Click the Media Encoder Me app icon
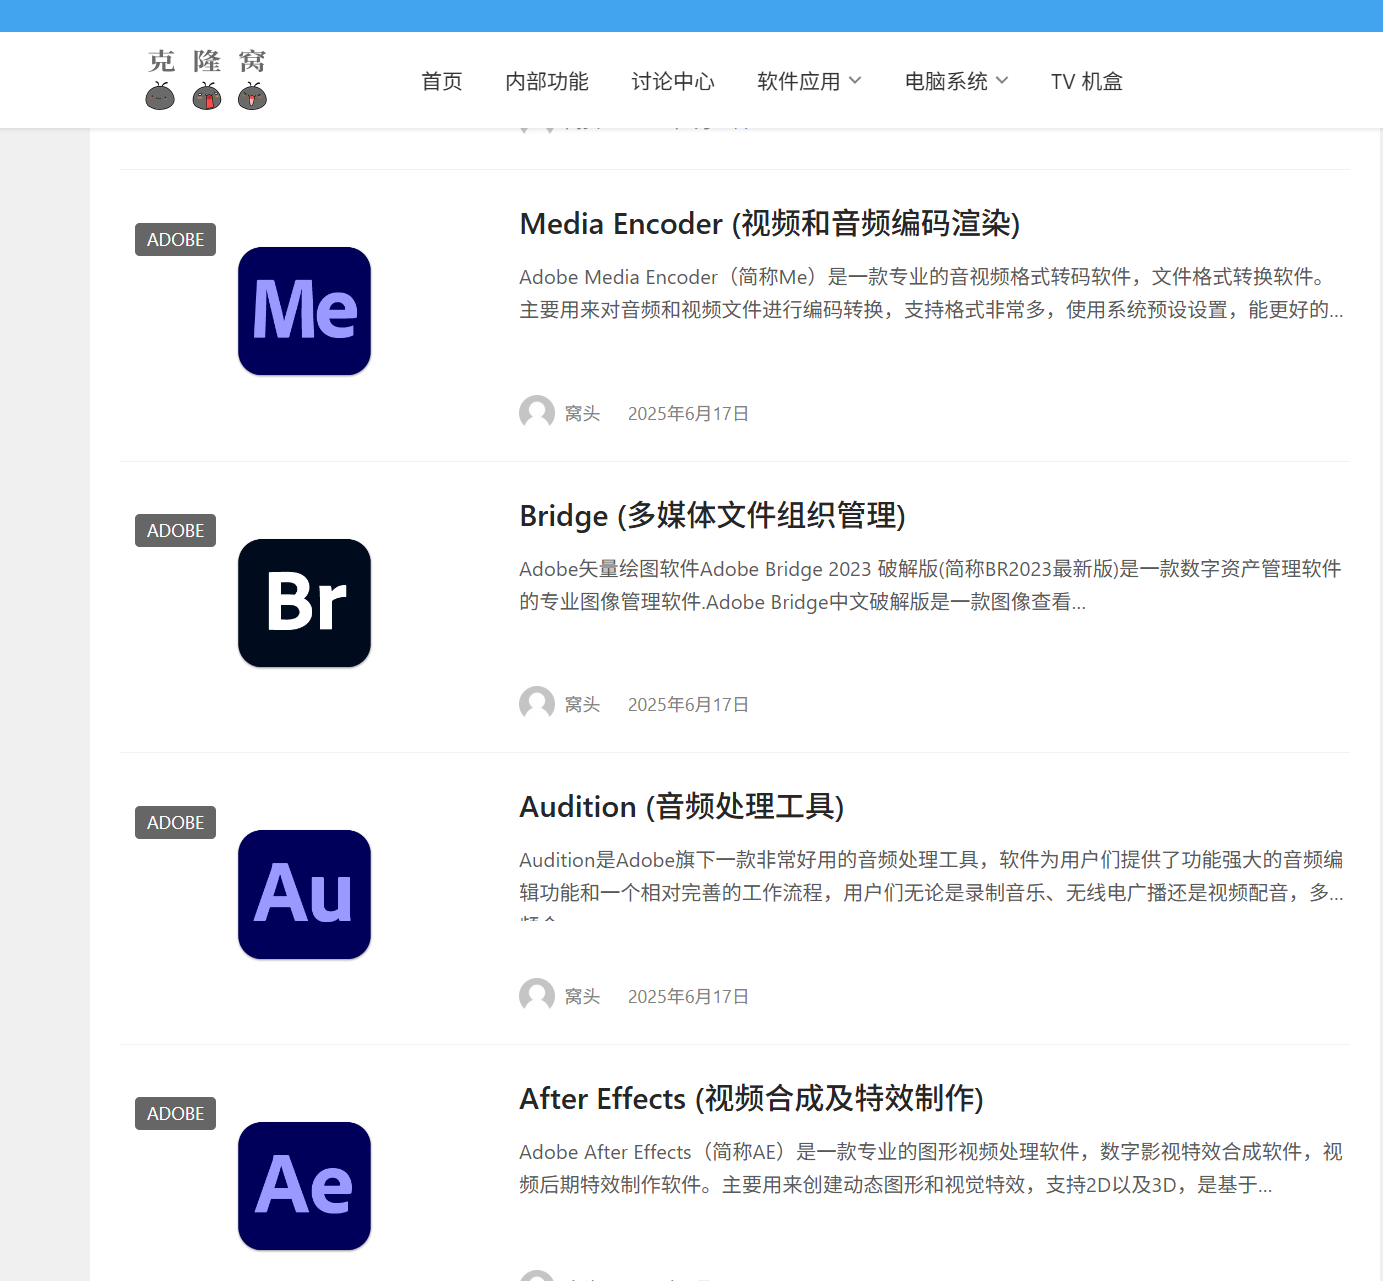The height and width of the screenshot is (1281, 1383). click(x=304, y=311)
